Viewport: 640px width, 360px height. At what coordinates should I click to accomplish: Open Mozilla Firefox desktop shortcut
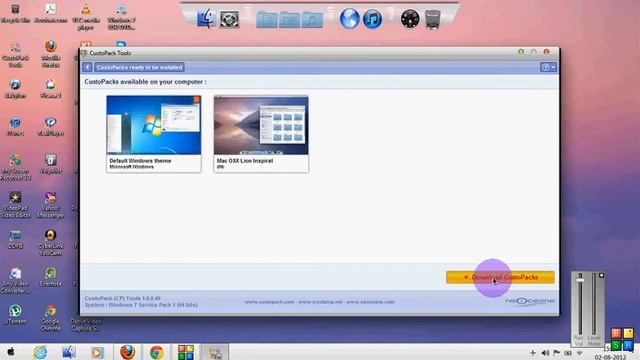point(51,54)
